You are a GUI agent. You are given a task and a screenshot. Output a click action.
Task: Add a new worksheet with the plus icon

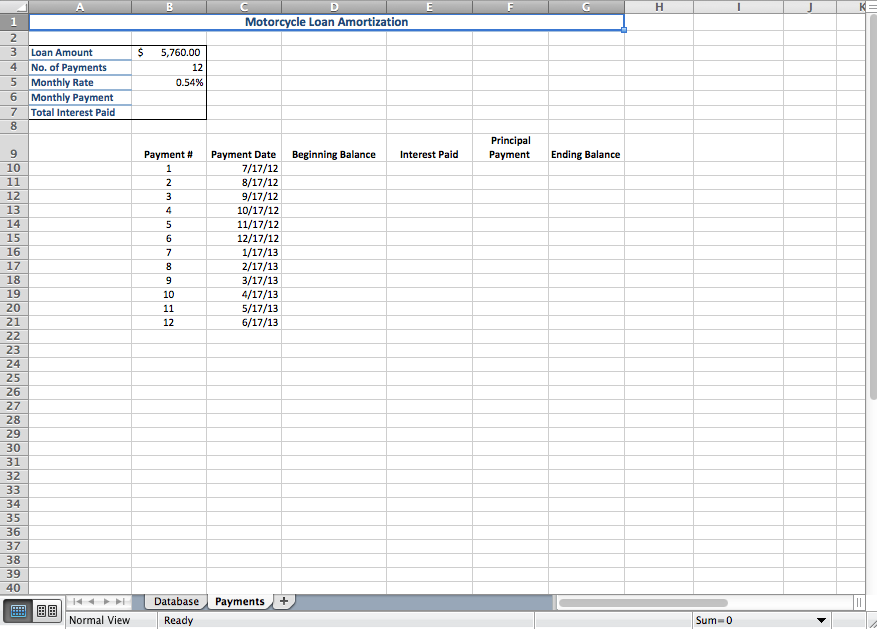point(285,601)
